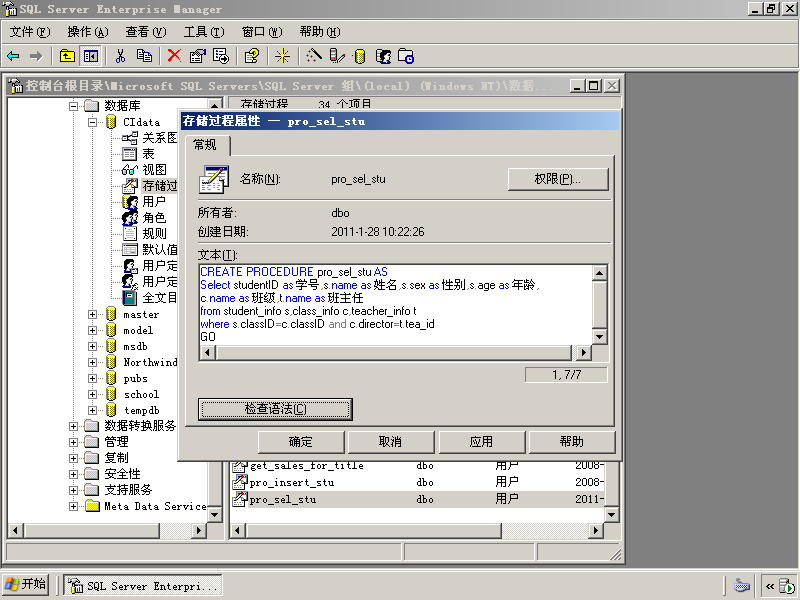The height and width of the screenshot is (600, 800).
Task: Click the new job folder-clock icon
Action: pyautogui.click(x=406, y=56)
